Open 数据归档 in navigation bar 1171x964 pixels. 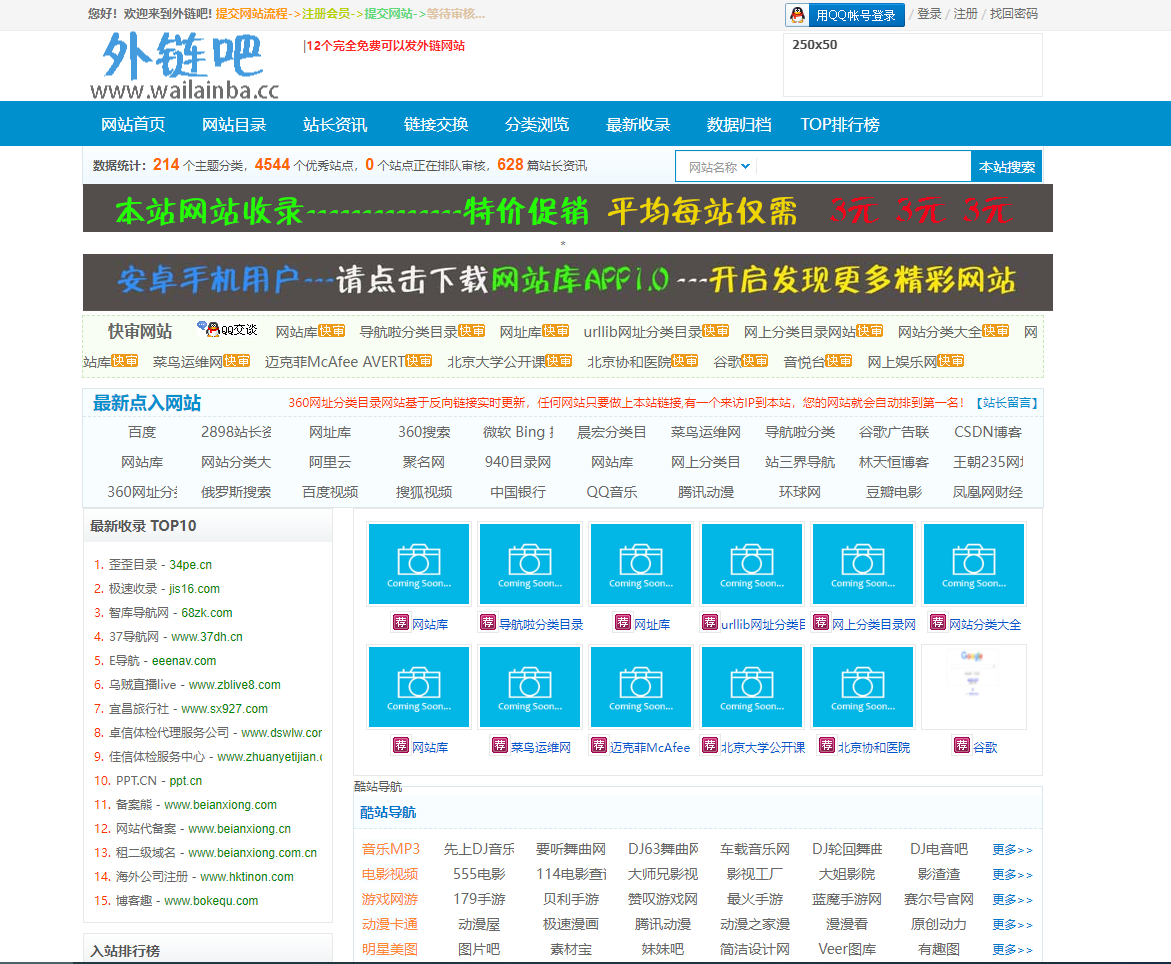point(739,124)
